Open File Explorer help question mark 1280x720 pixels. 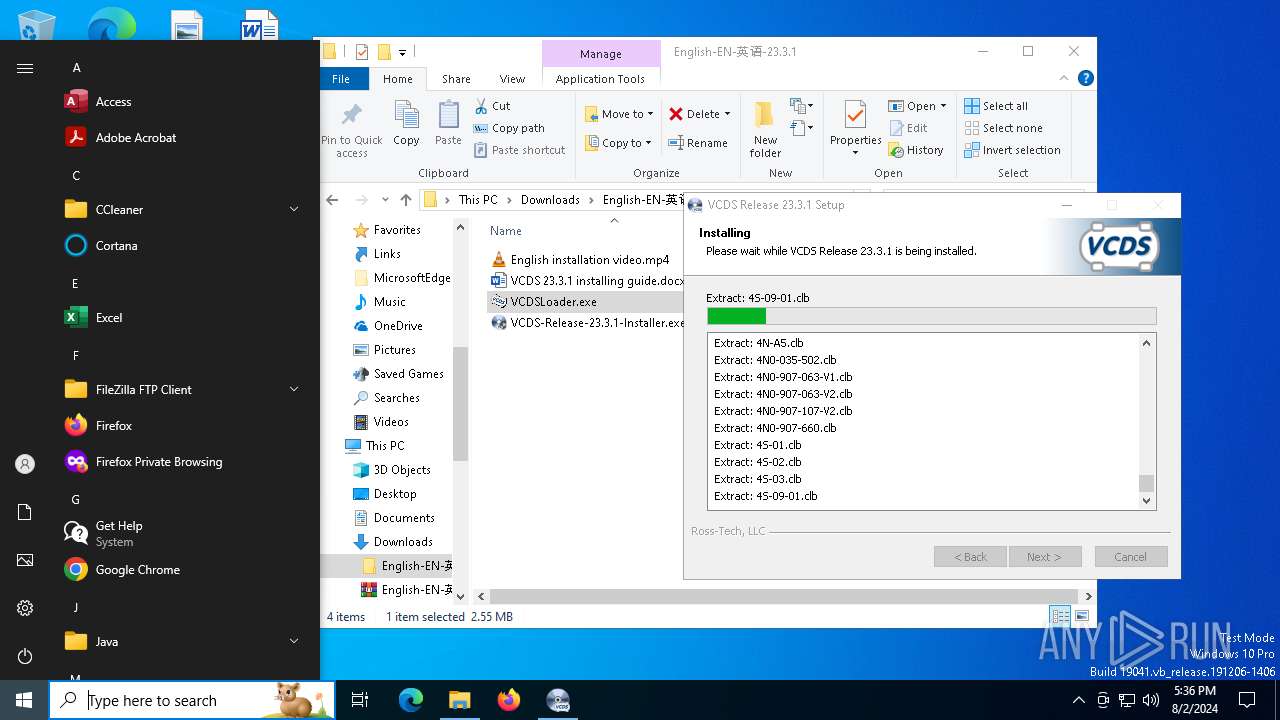tap(1086, 78)
